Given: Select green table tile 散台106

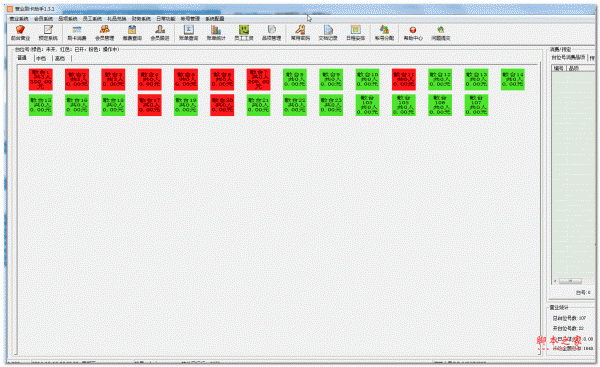Looking at the screenshot, I should 440,105.
